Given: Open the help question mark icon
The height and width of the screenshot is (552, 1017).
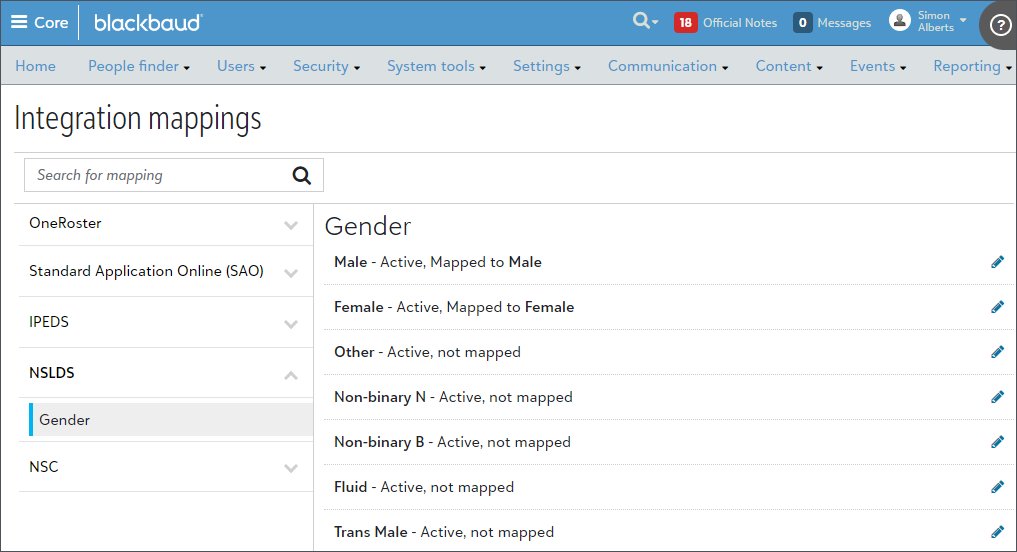Looking at the screenshot, I should tap(1000, 25).
